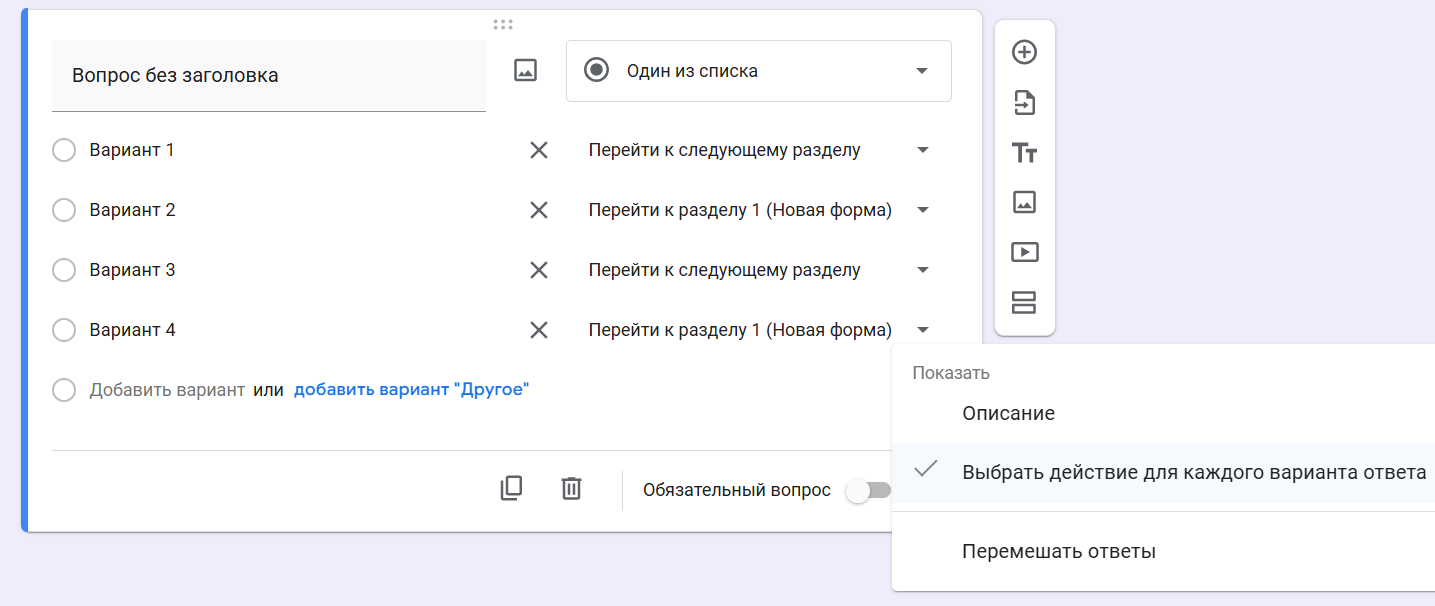Add a section from side toolbar
The height and width of the screenshot is (606, 1435).
[x=1024, y=302]
